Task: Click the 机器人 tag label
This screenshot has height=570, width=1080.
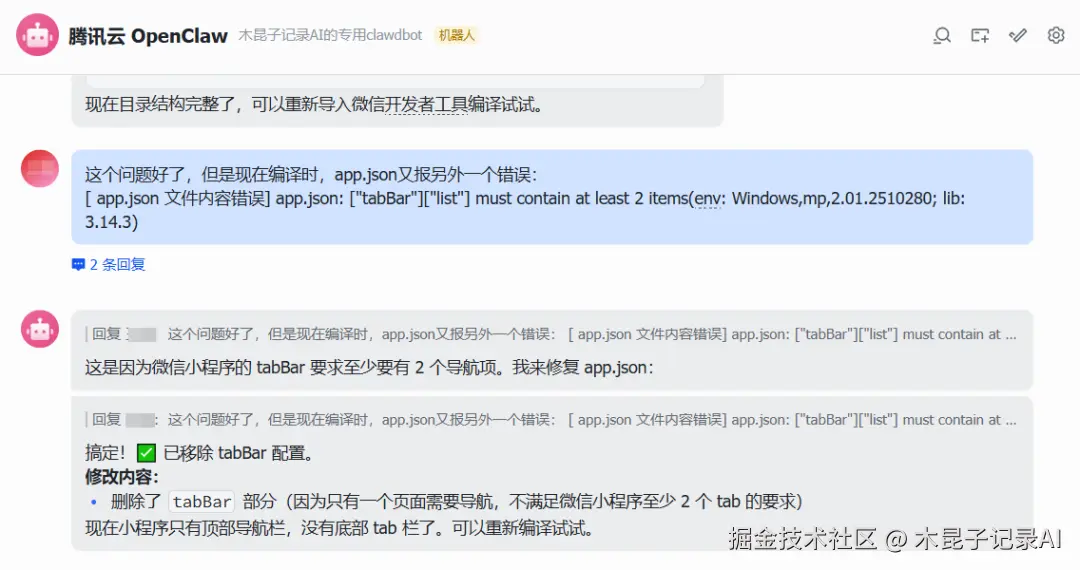Action: [456, 35]
